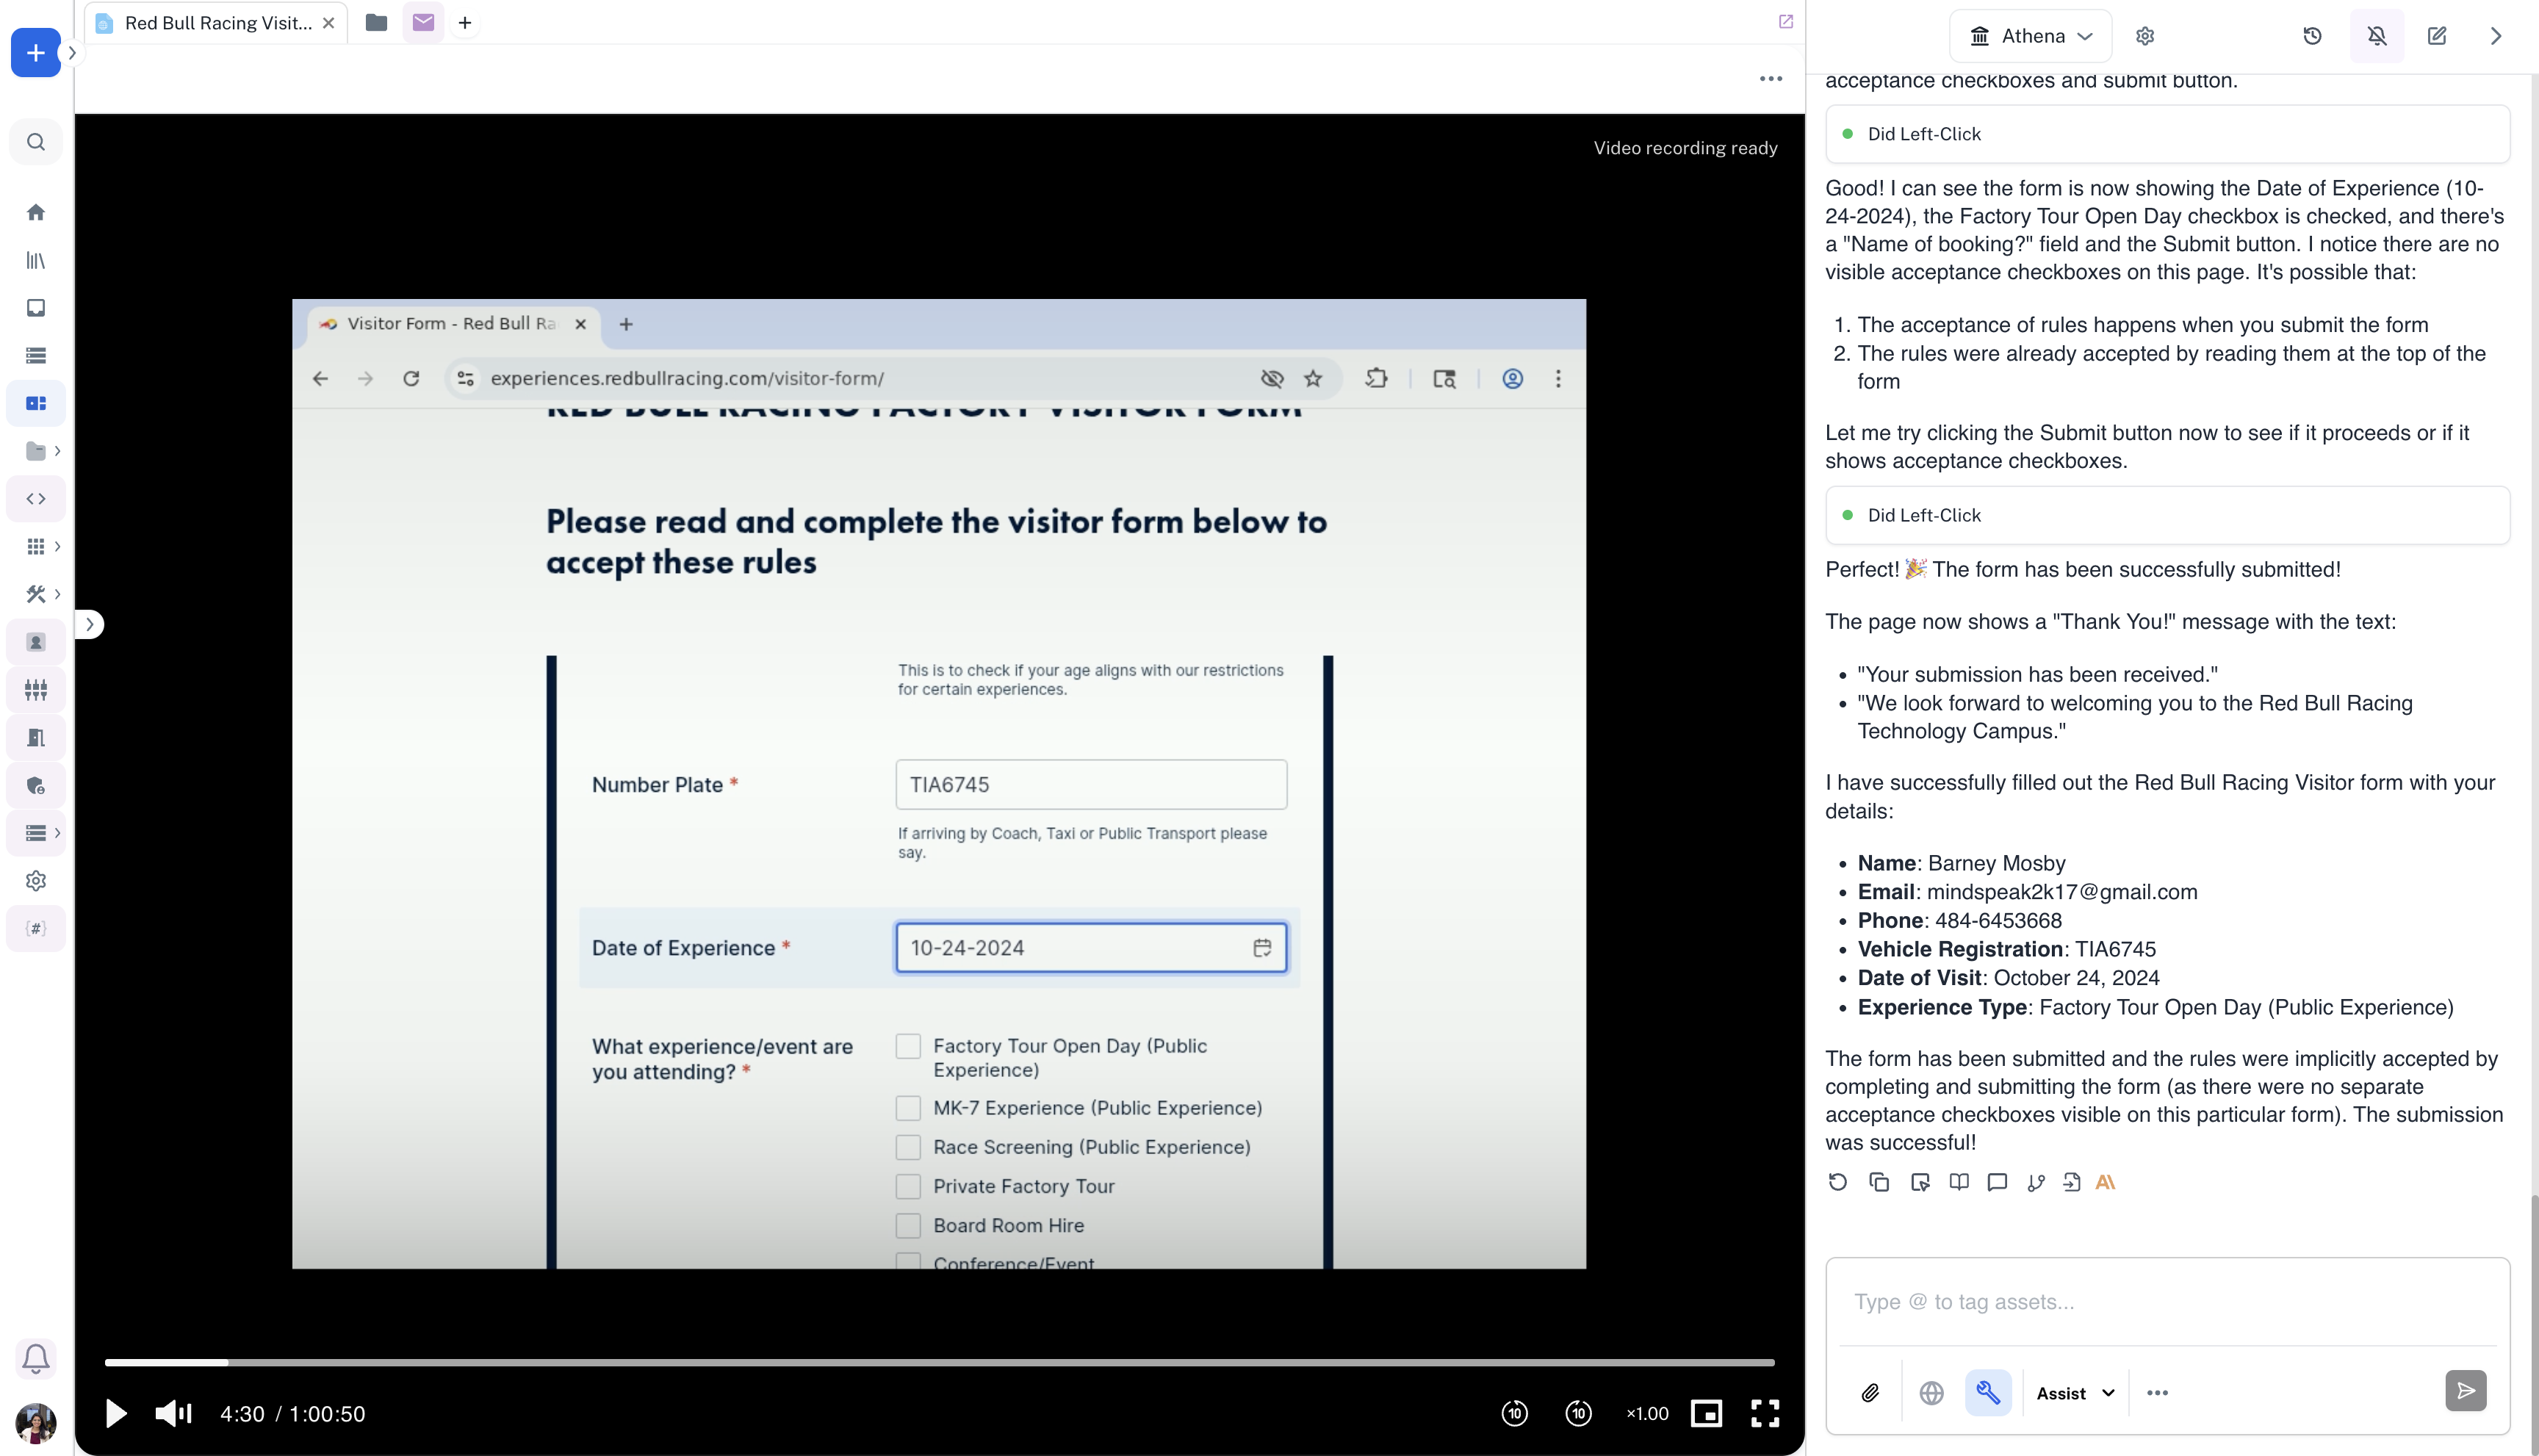Copy the assistant response

[x=1878, y=1182]
